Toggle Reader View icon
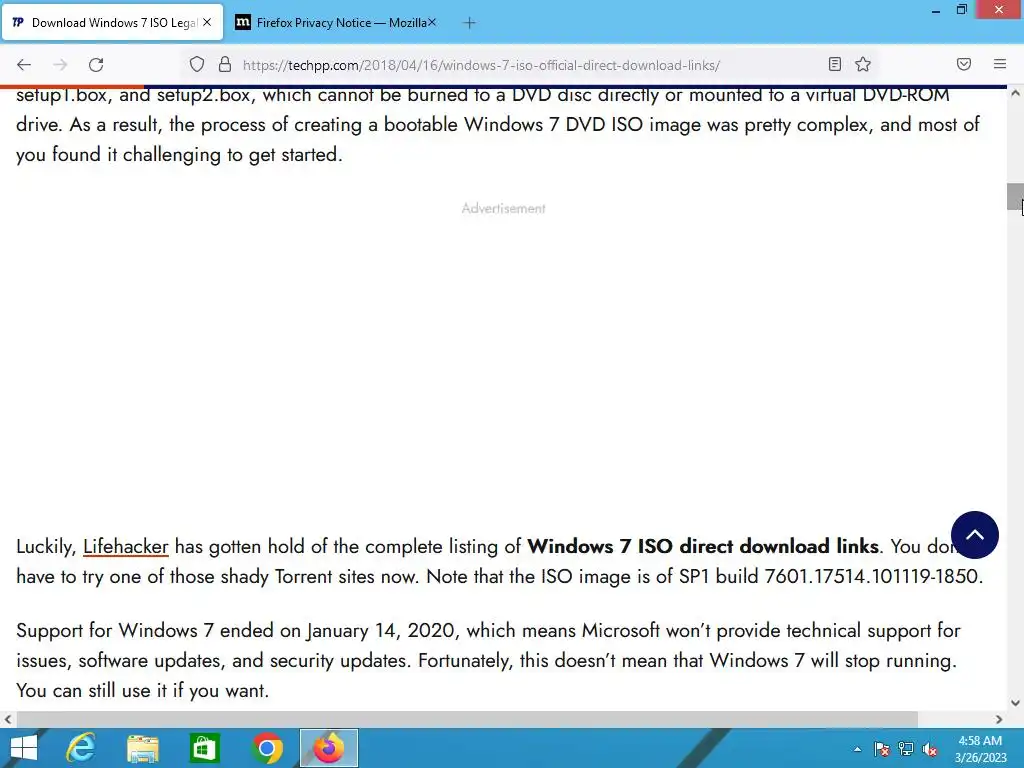This screenshot has width=1024, height=768. pyautogui.click(x=835, y=64)
